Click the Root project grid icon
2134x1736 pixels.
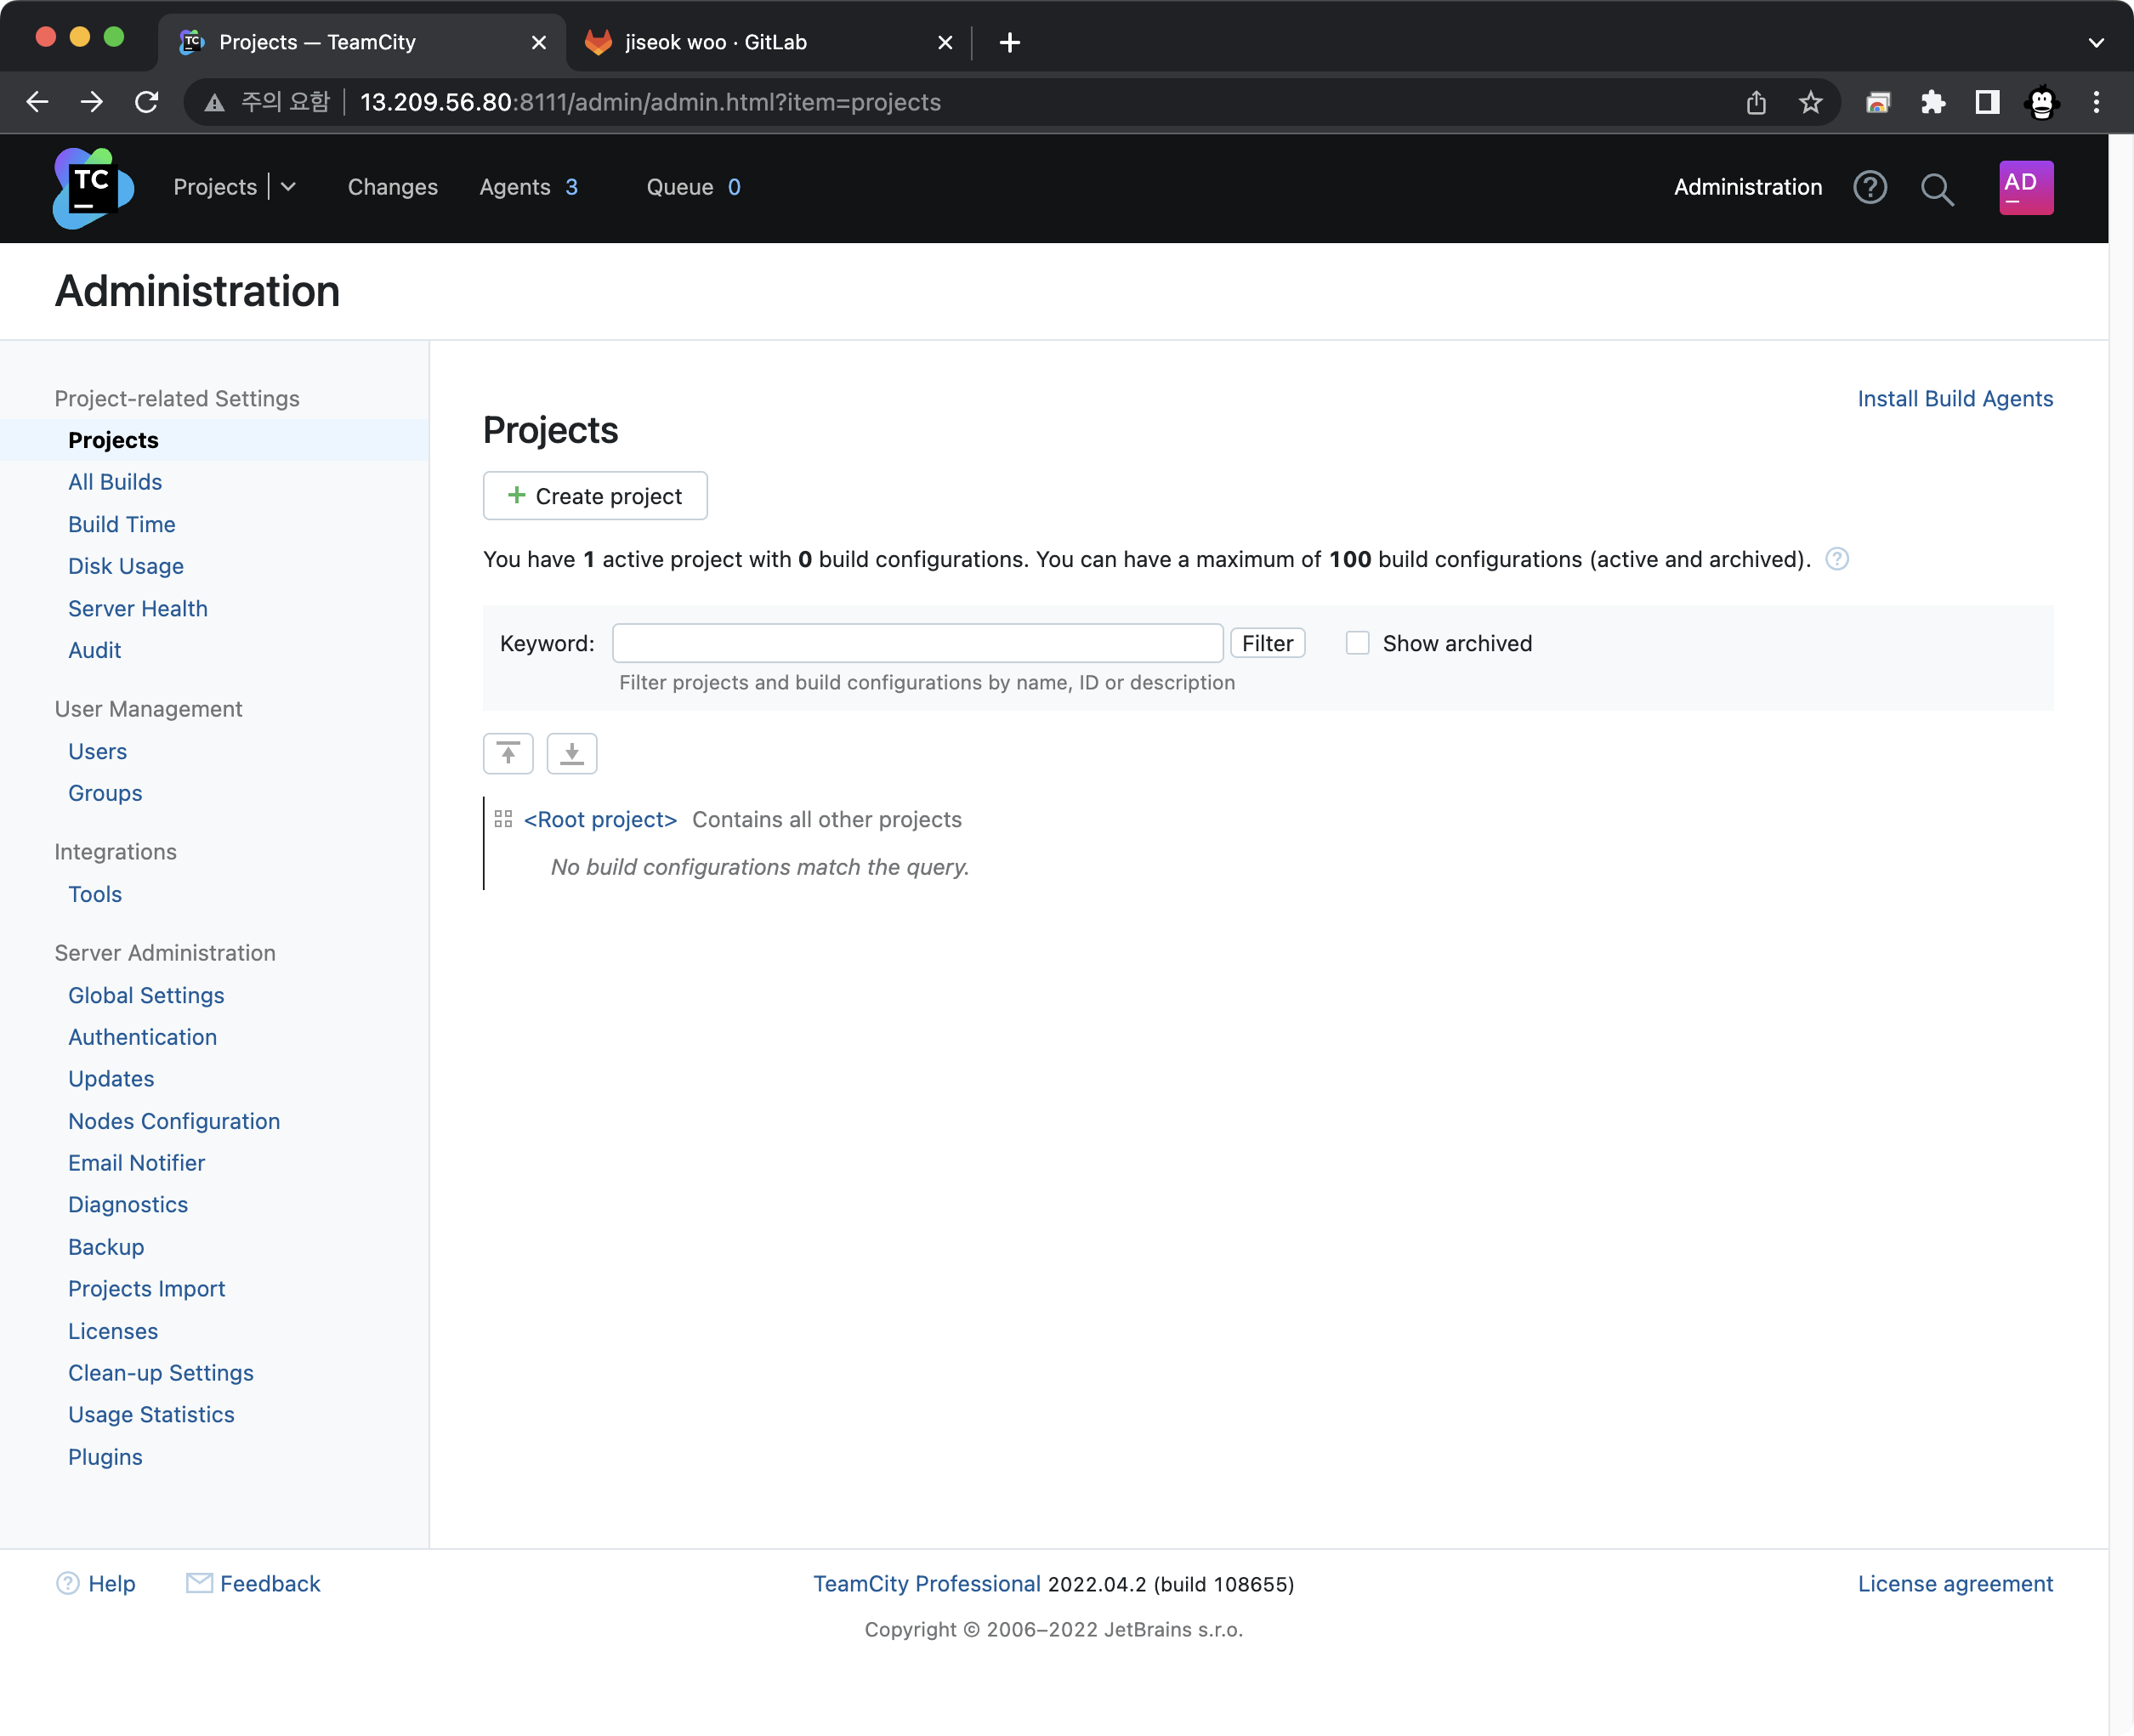pos(503,819)
